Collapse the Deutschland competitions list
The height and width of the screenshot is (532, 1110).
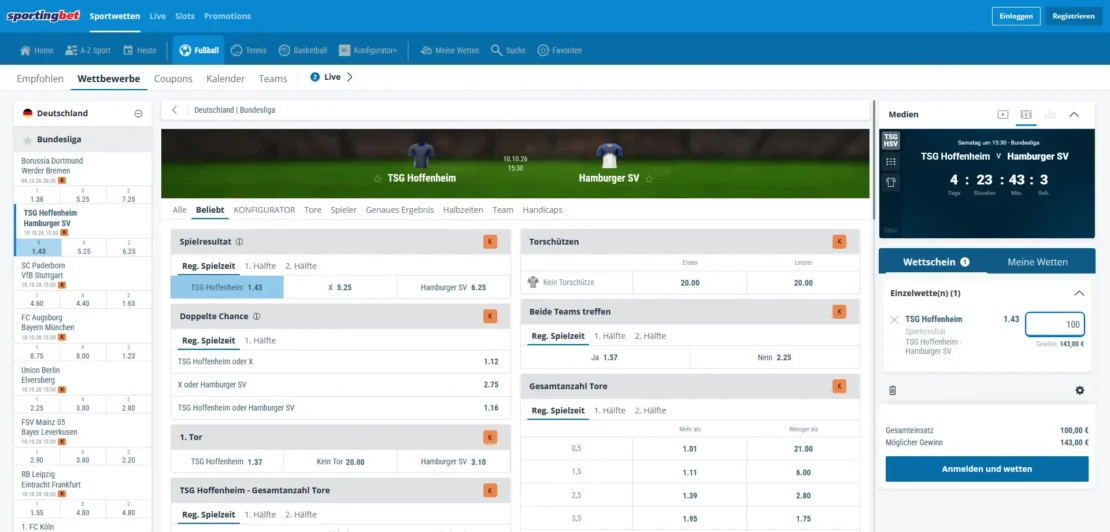coord(139,113)
